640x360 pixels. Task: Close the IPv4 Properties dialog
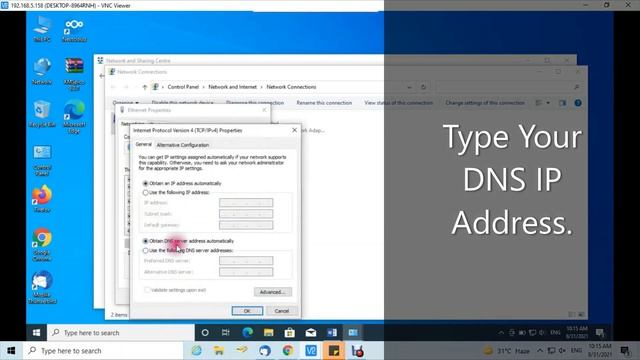[294, 130]
